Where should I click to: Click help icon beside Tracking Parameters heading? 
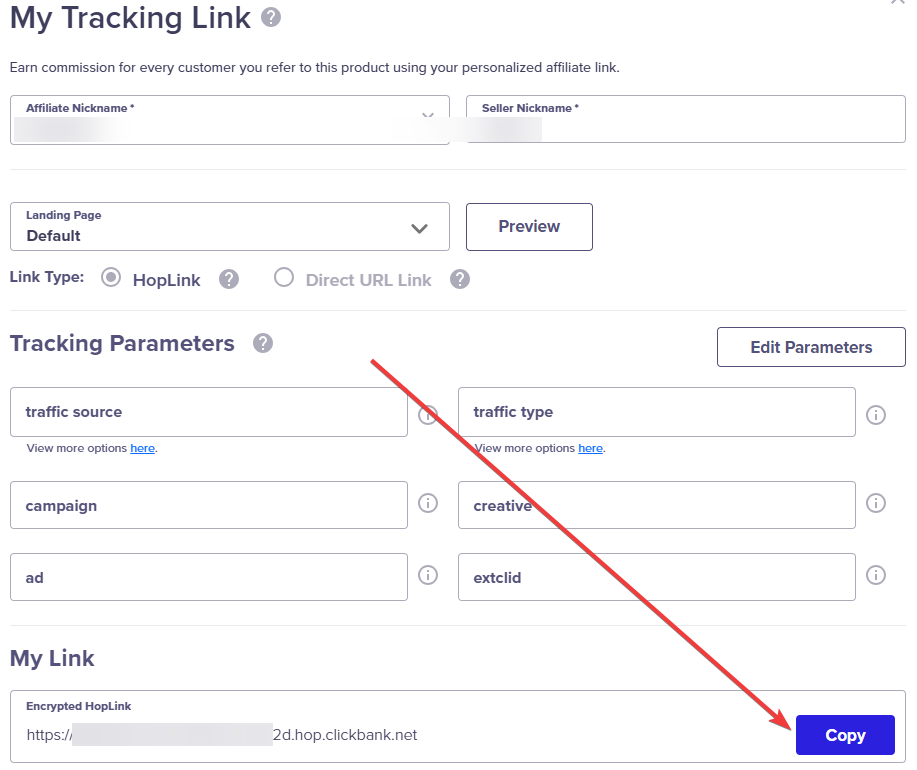pos(263,343)
